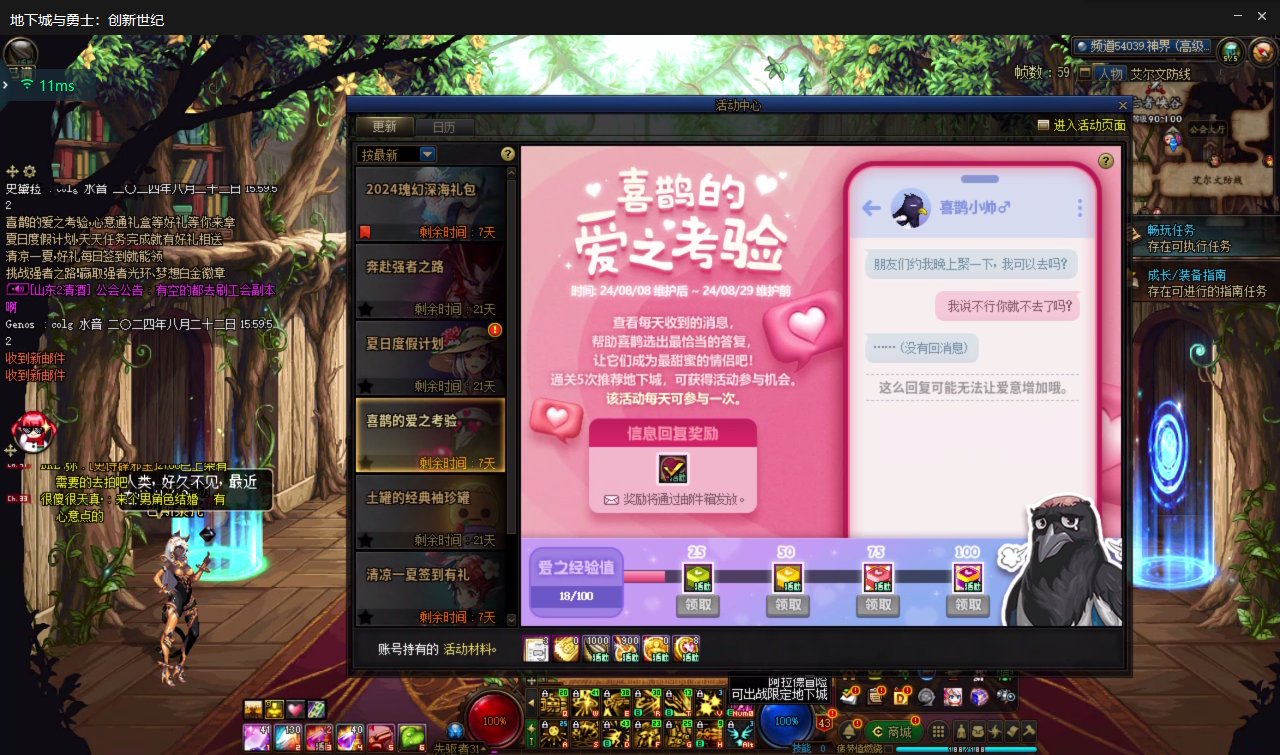Image resolution: width=1280 pixels, height=755 pixels.
Task: Click the purple cube icon in bottom bar
Action: 980,696
